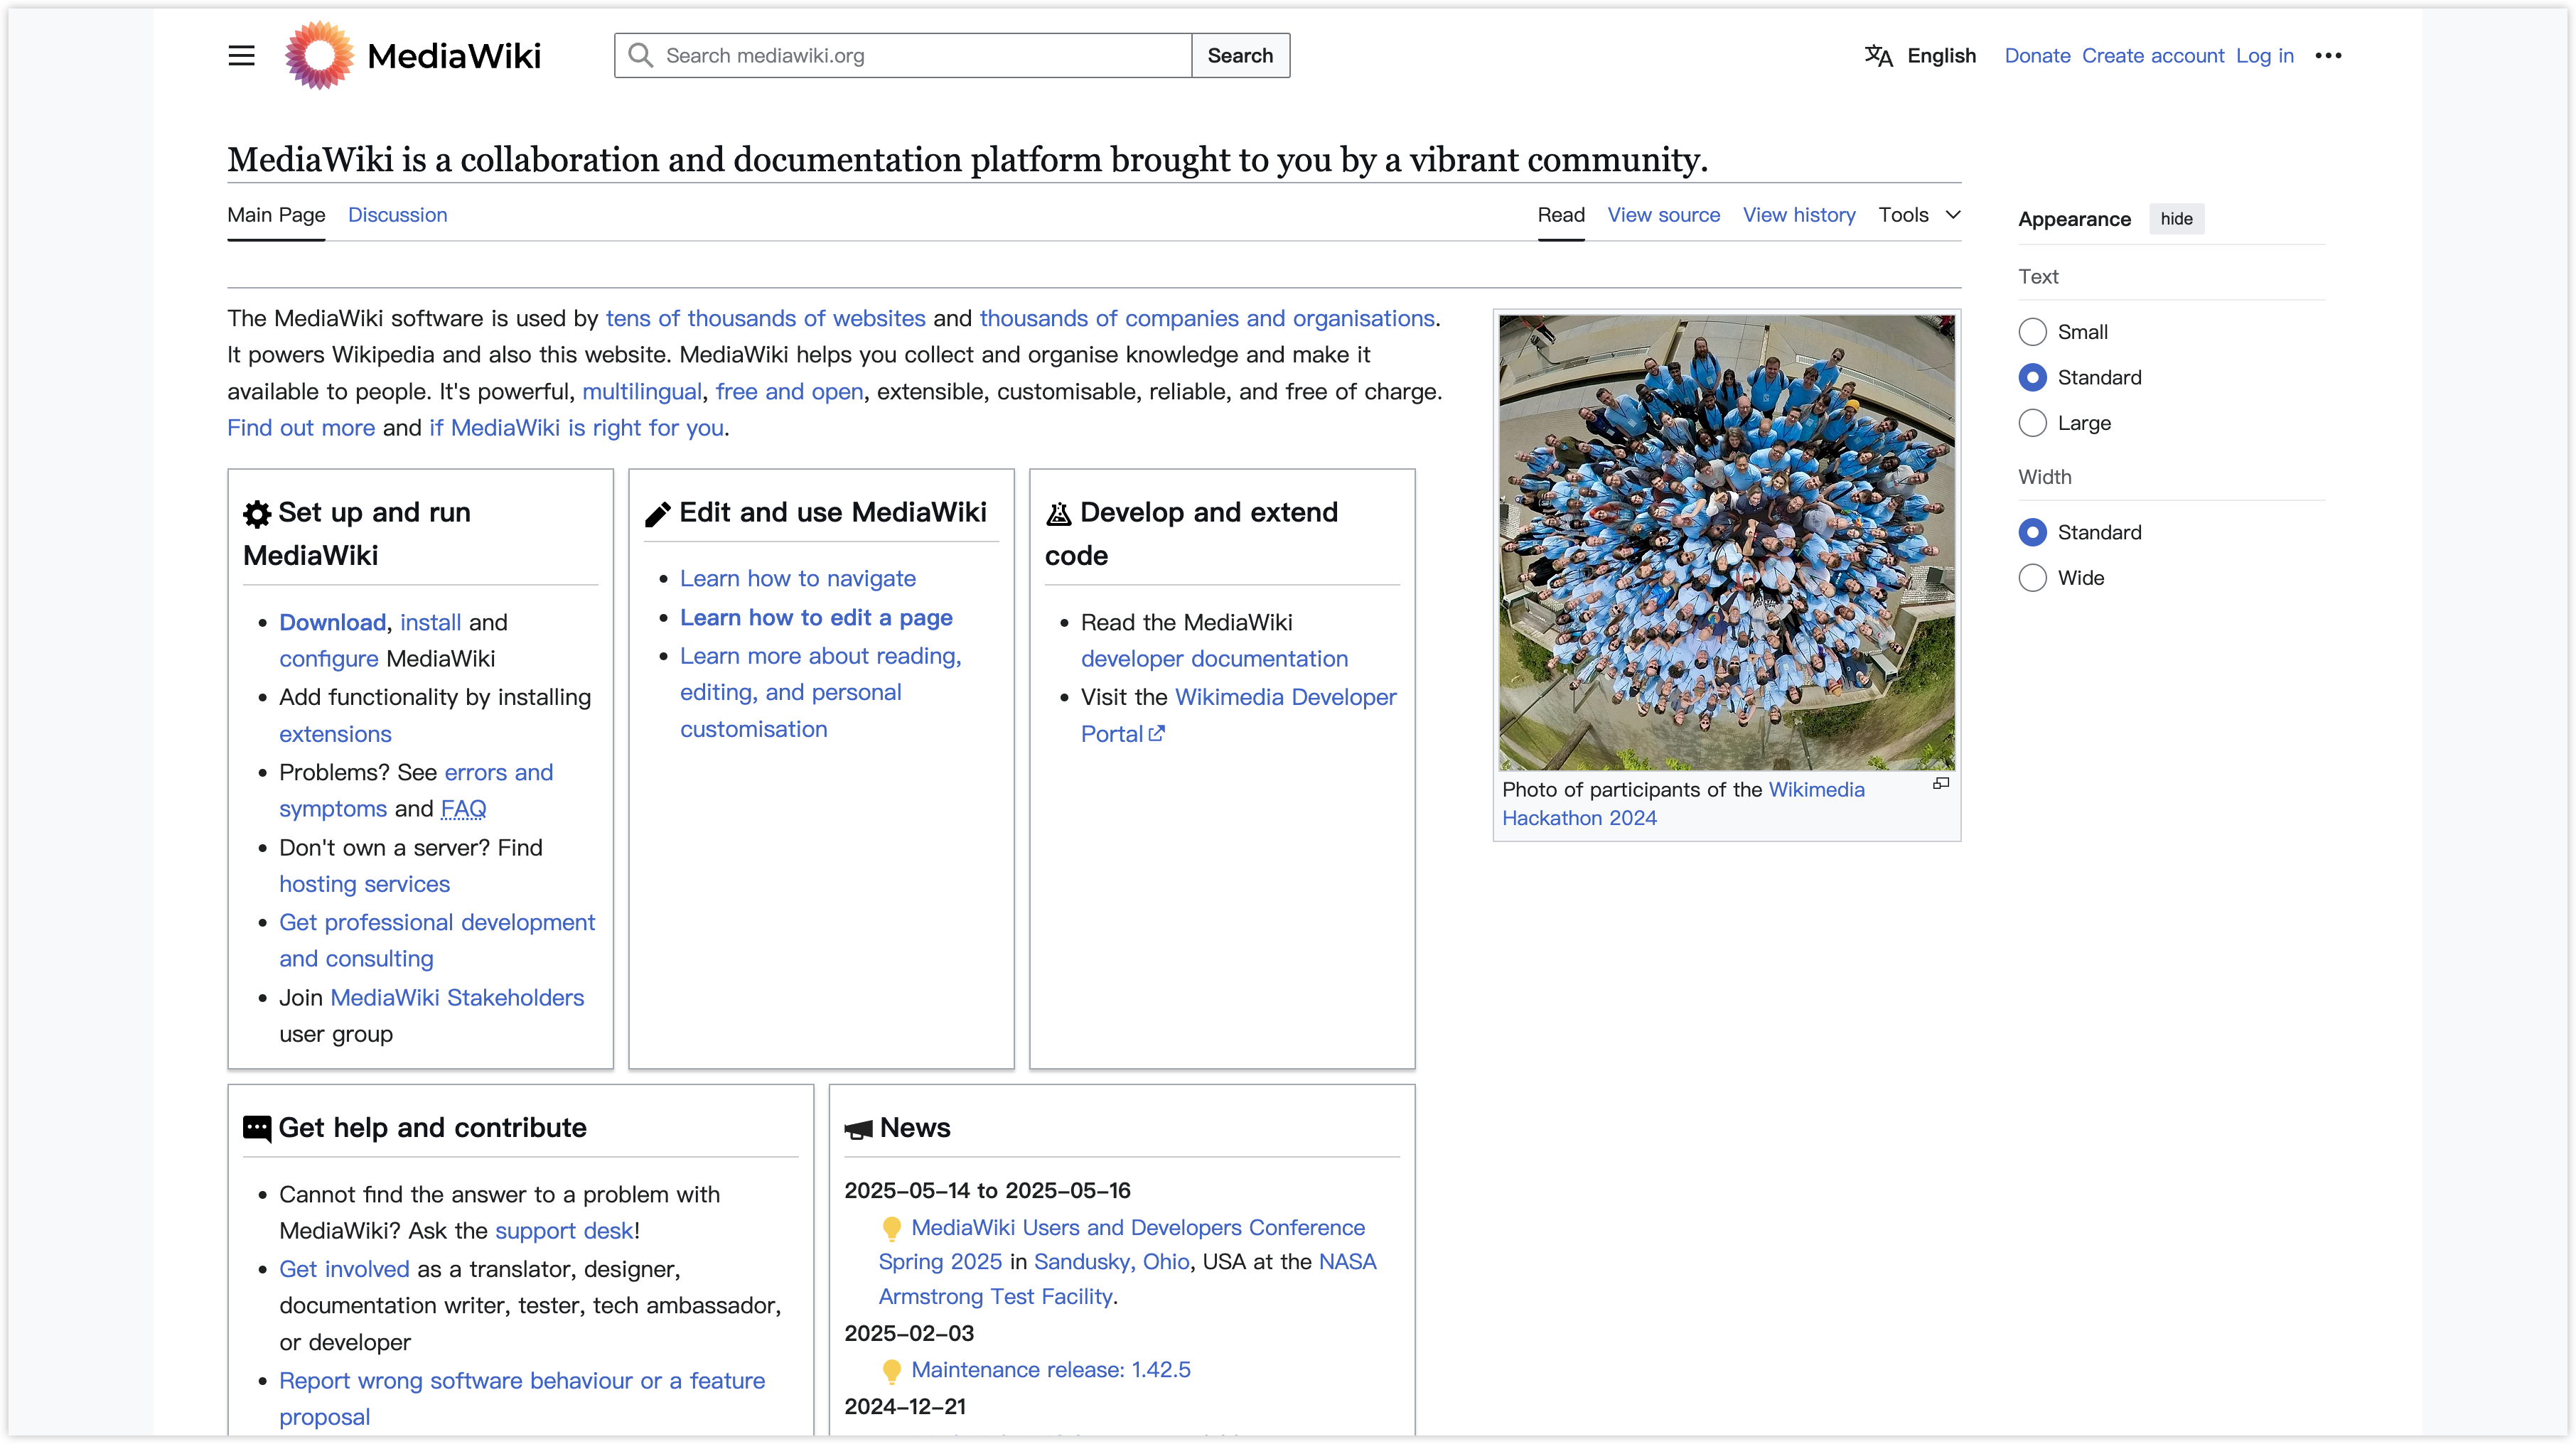Screen dimensions: 2576x1444
Task: Select Standard page width
Action: click(2032, 533)
